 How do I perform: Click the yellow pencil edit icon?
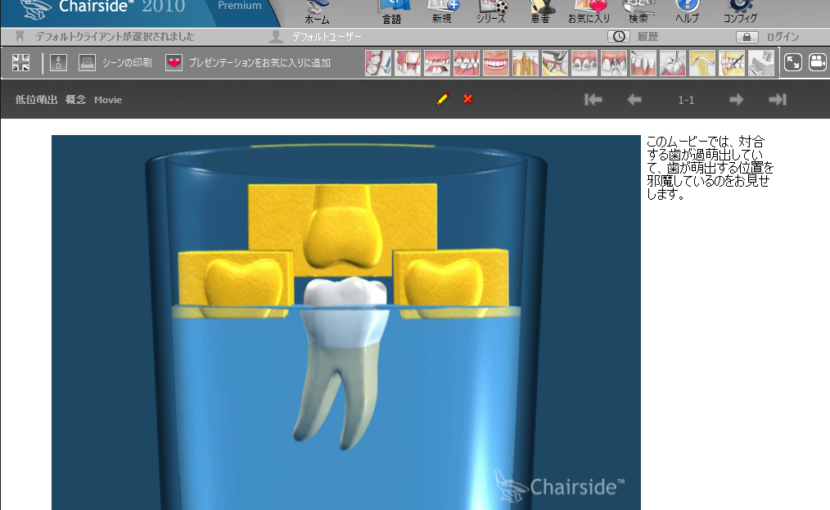[x=443, y=99]
